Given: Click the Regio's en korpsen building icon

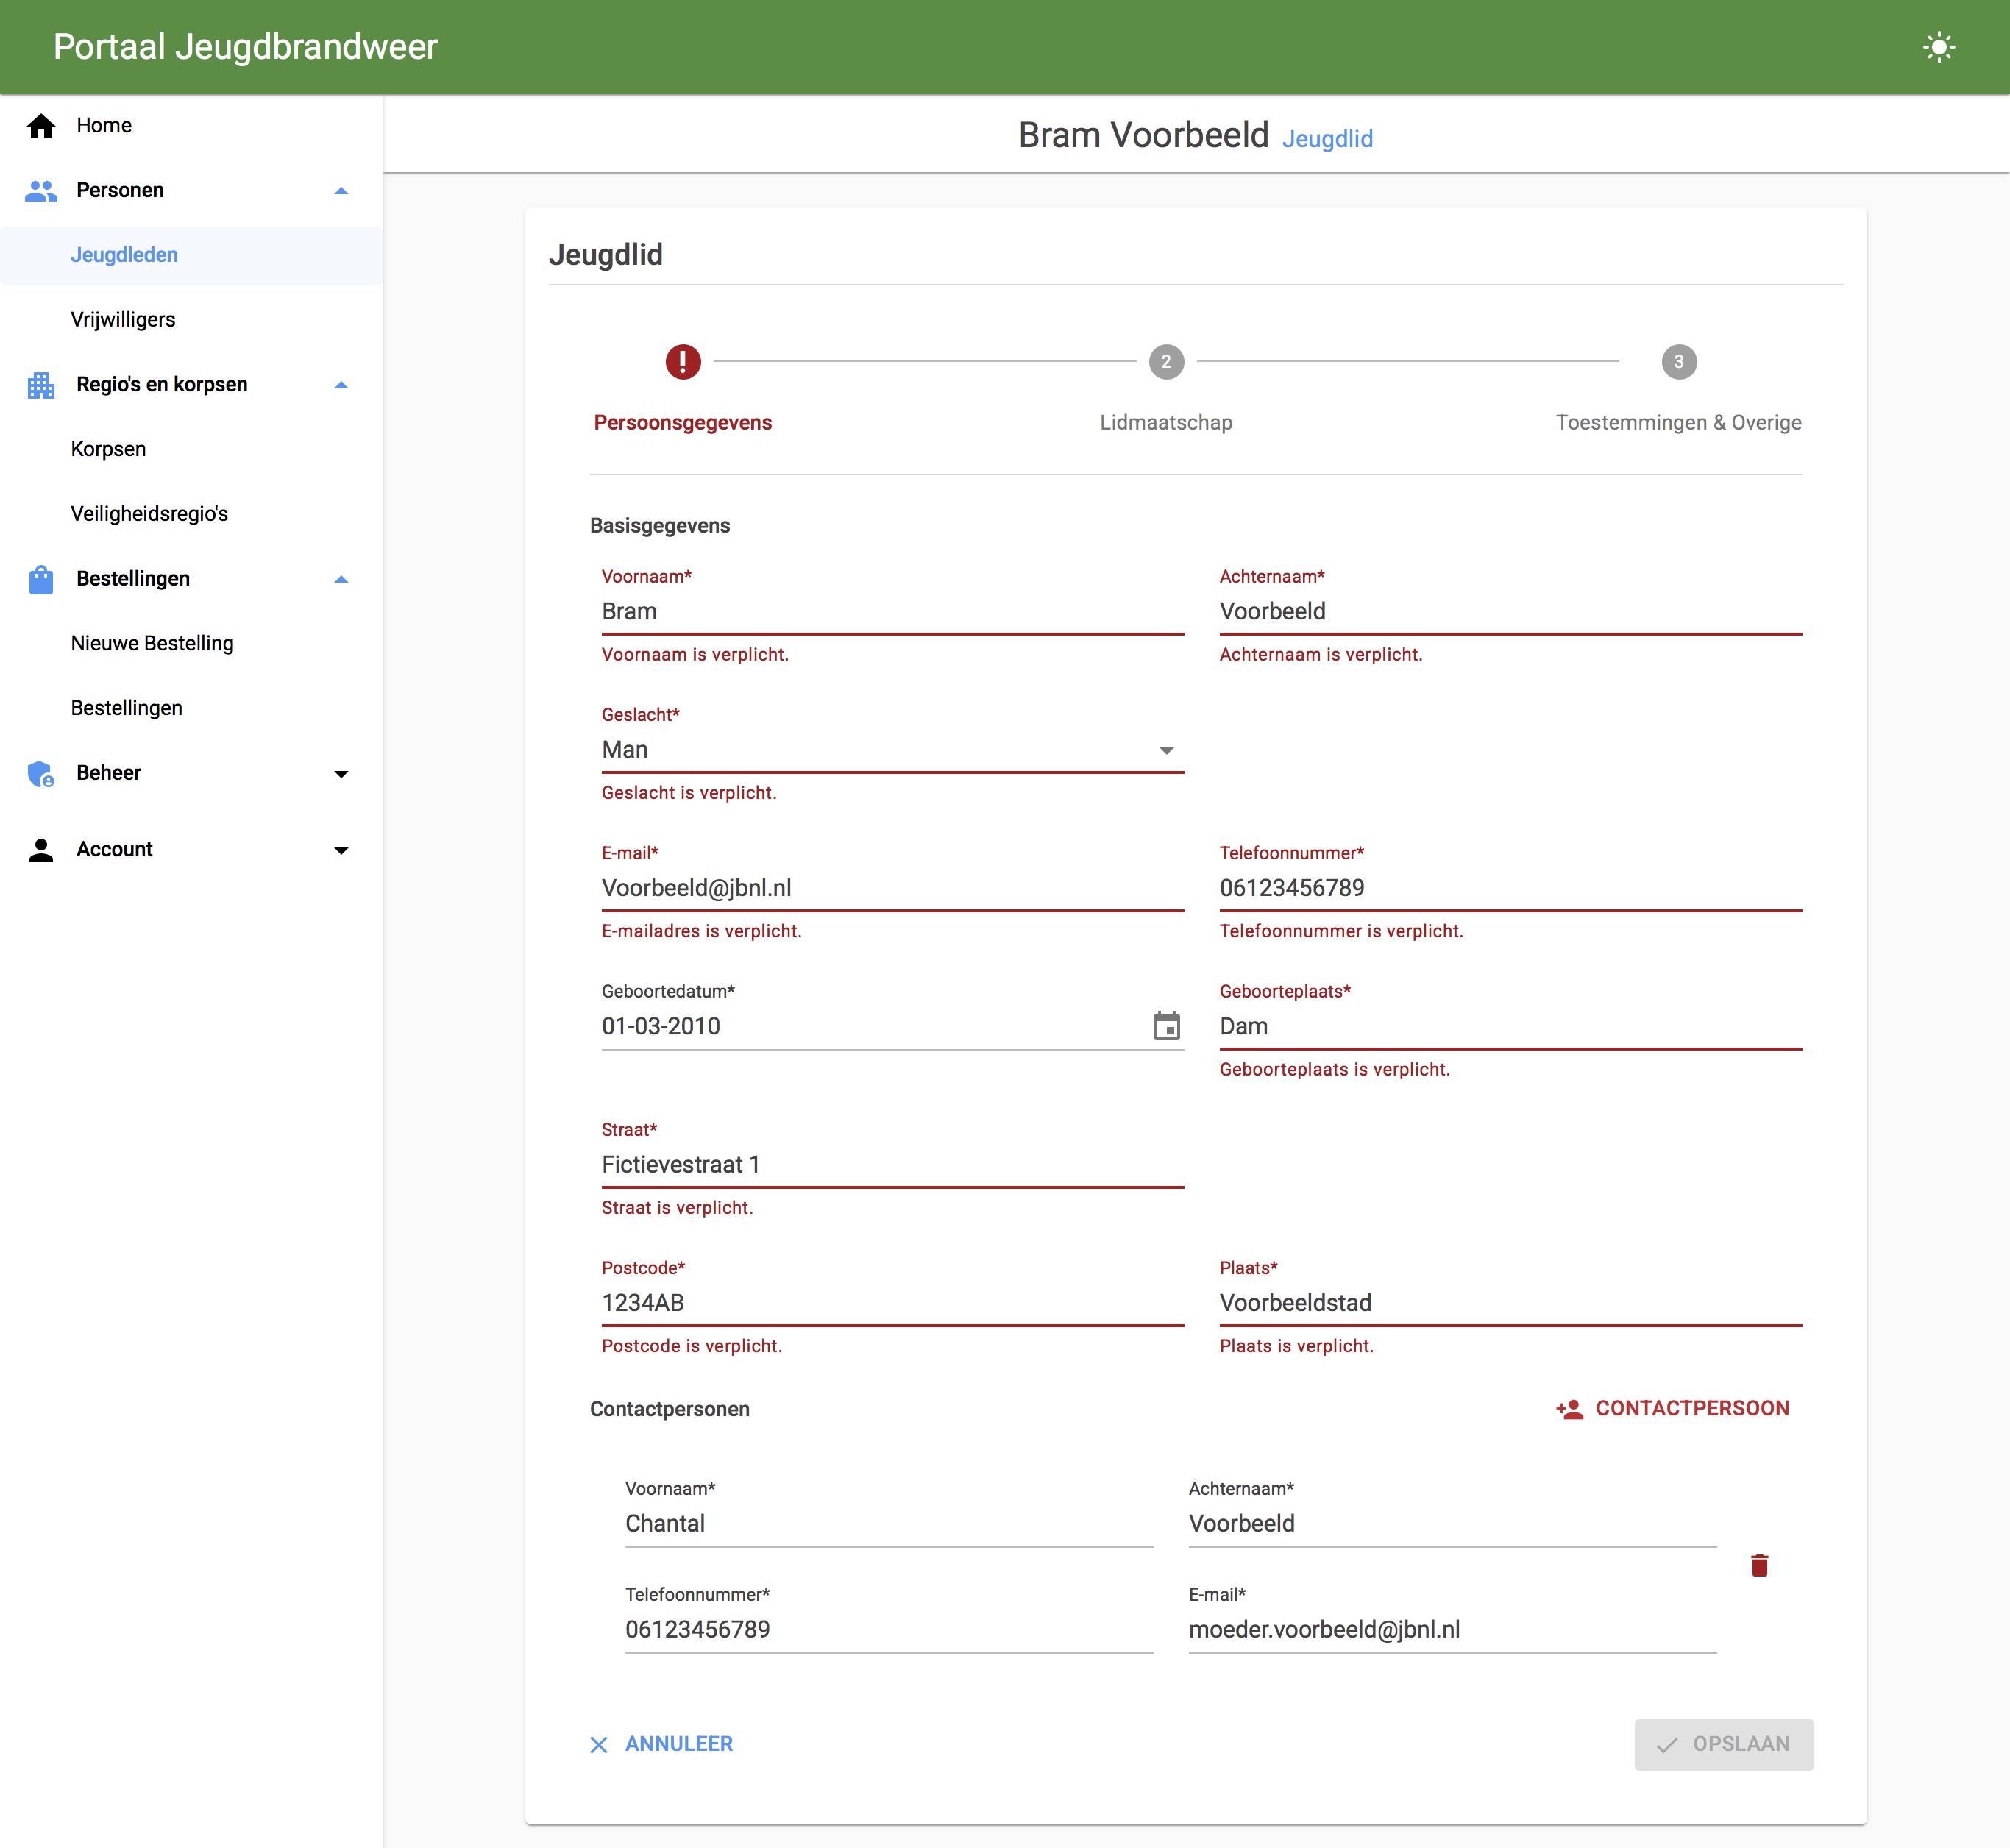Looking at the screenshot, I should coord(41,385).
